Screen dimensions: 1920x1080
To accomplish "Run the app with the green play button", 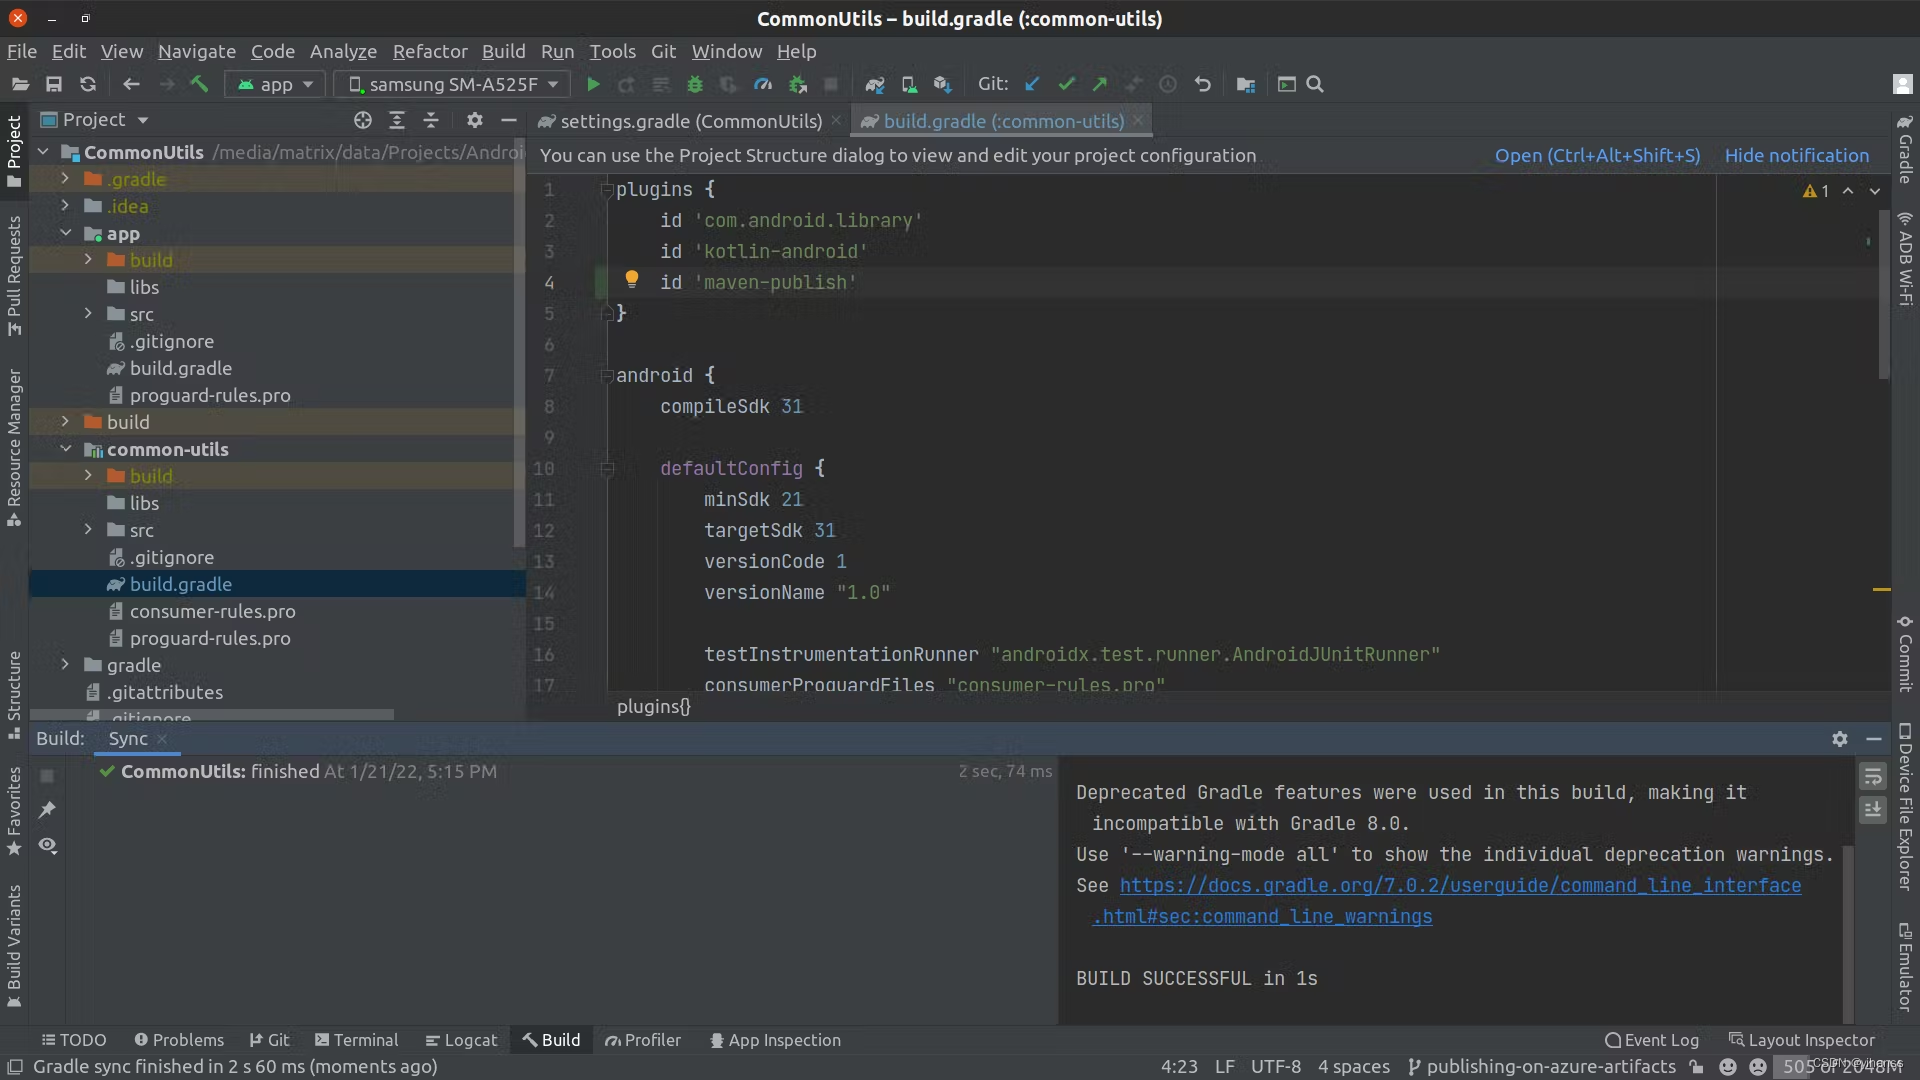I will [593, 85].
